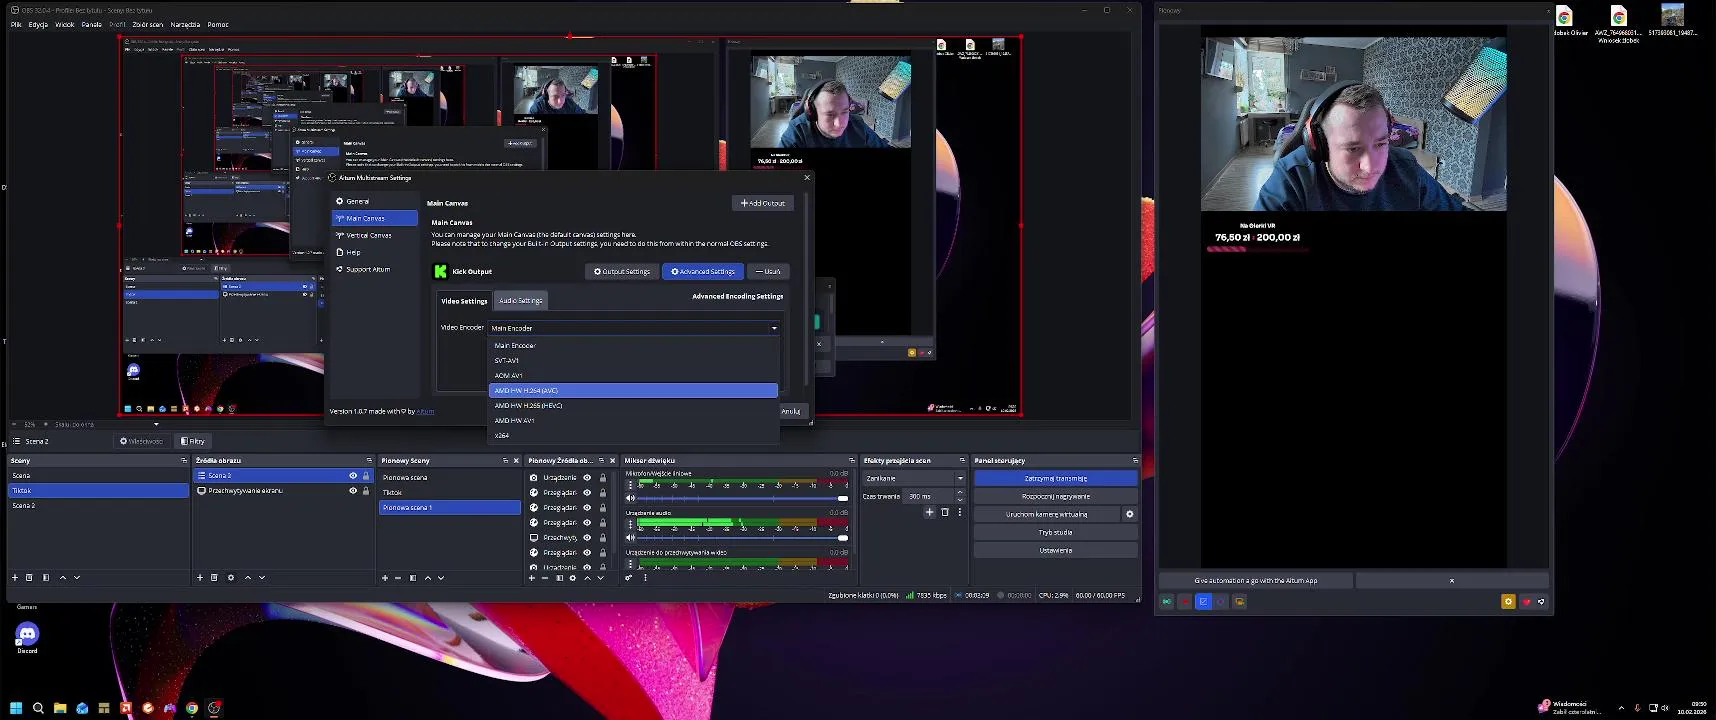Choose SVT-AV1 from encoder list
Viewport: 1716px width, 720px height.
(633, 360)
